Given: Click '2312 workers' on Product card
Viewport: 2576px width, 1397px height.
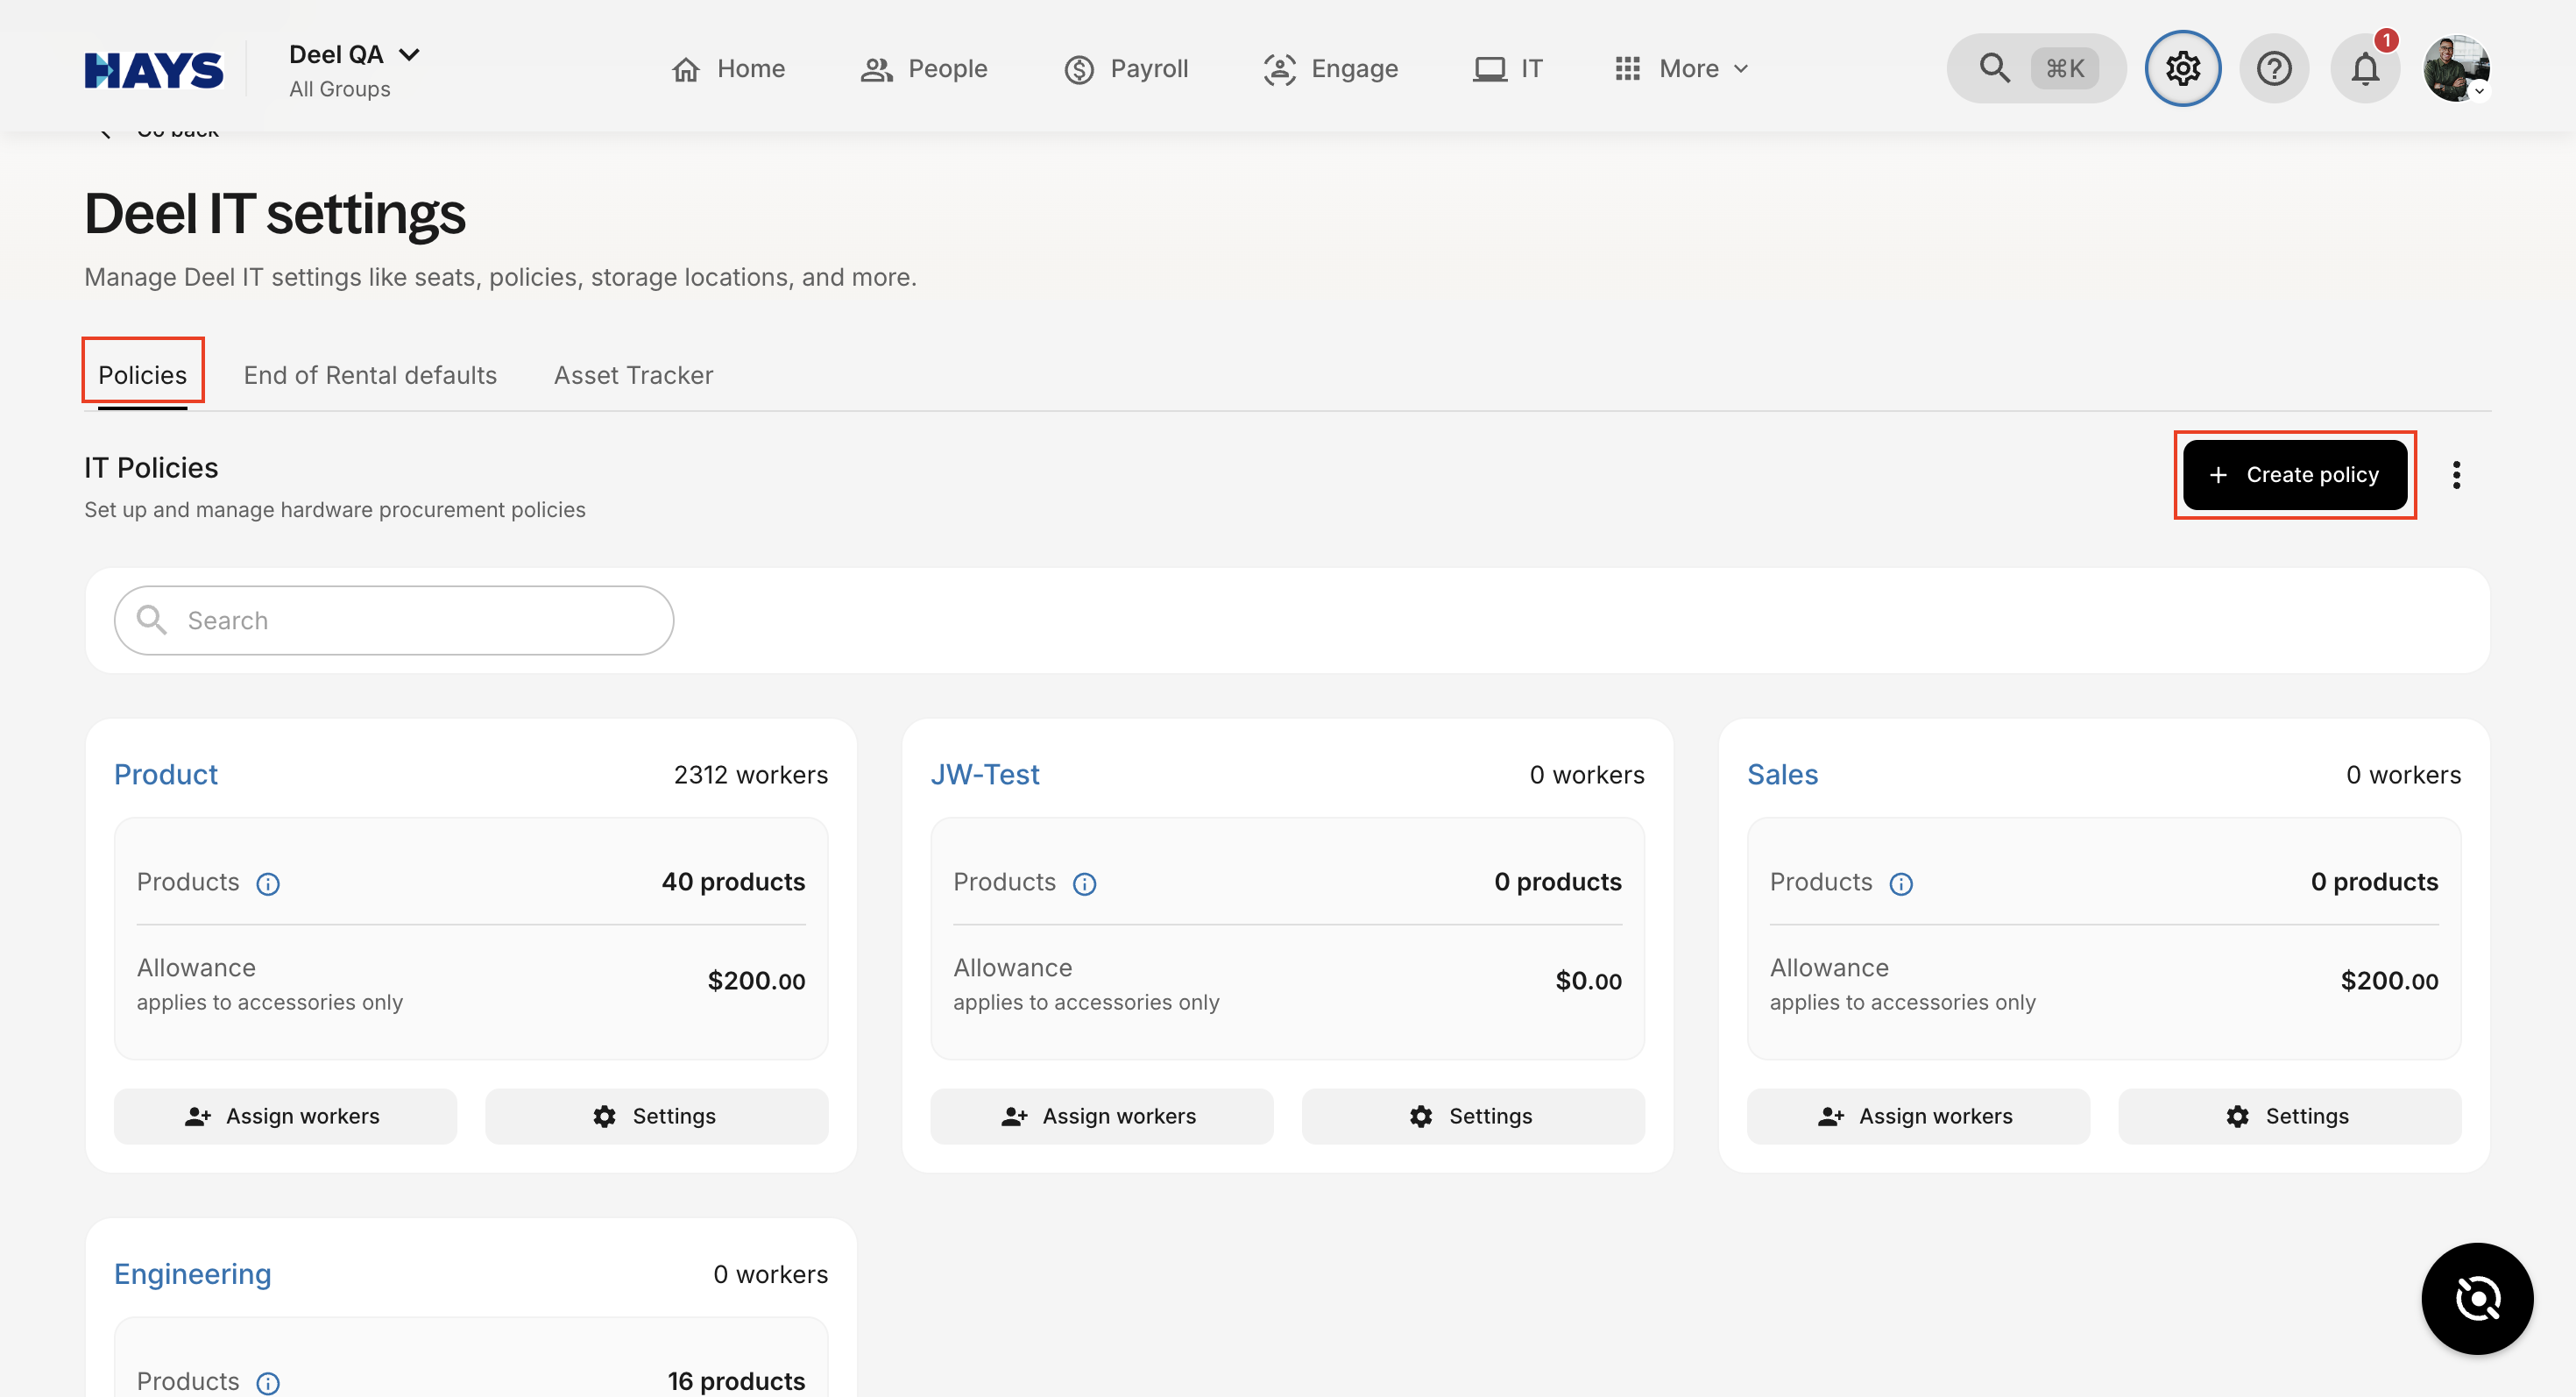Looking at the screenshot, I should click(x=750, y=775).
